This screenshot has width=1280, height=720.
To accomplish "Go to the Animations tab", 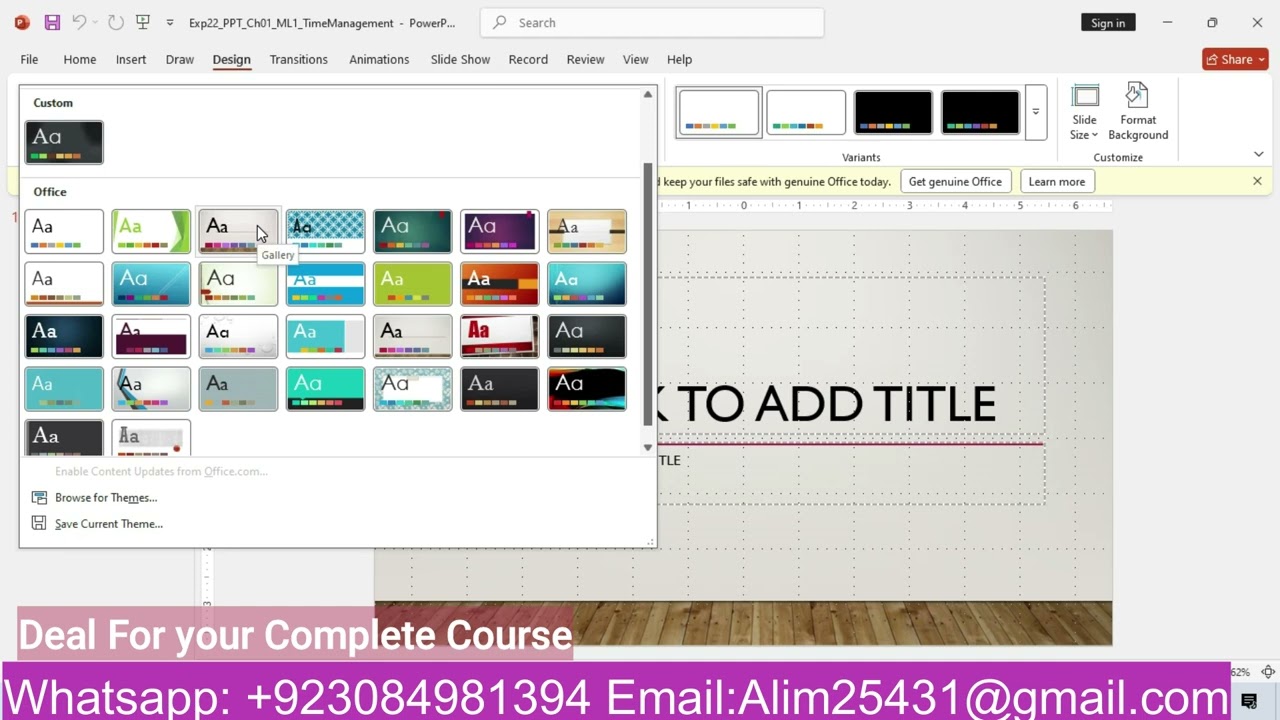I will [x=379, y=59].
